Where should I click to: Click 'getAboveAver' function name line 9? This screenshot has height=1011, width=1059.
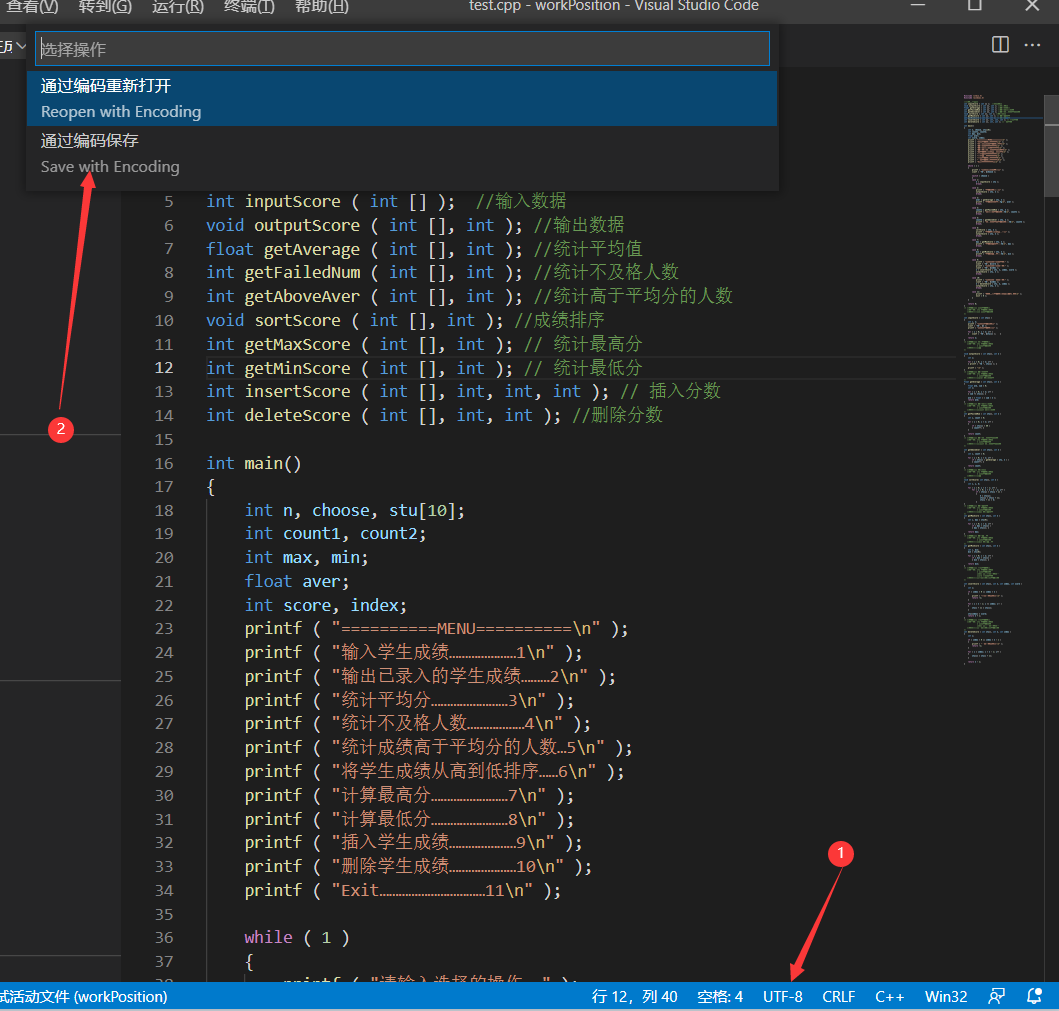(x=302, y=296)
